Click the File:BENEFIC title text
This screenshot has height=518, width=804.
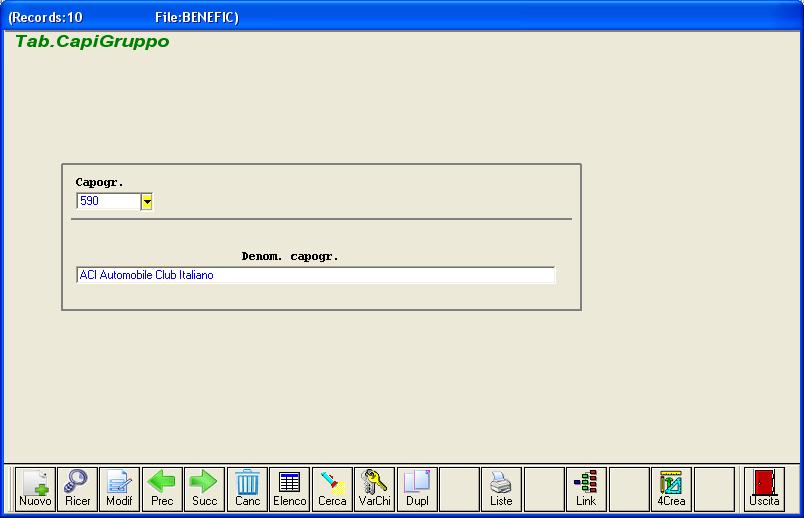[196, 17]
